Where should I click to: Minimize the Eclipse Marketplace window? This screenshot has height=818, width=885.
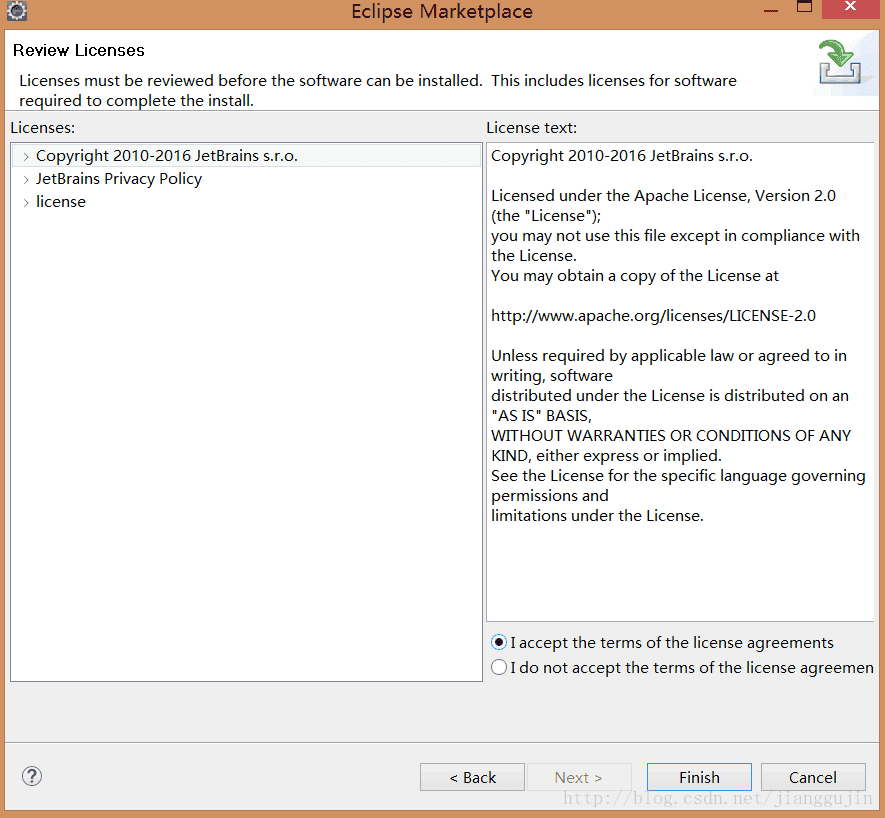771,10
